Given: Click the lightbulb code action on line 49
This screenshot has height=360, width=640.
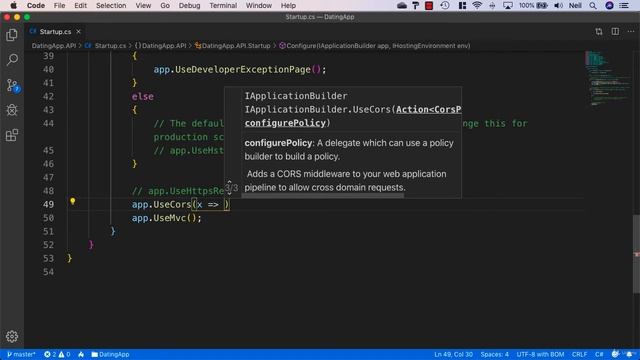Looking at the screenshot, I should click(x=72, y=201).
